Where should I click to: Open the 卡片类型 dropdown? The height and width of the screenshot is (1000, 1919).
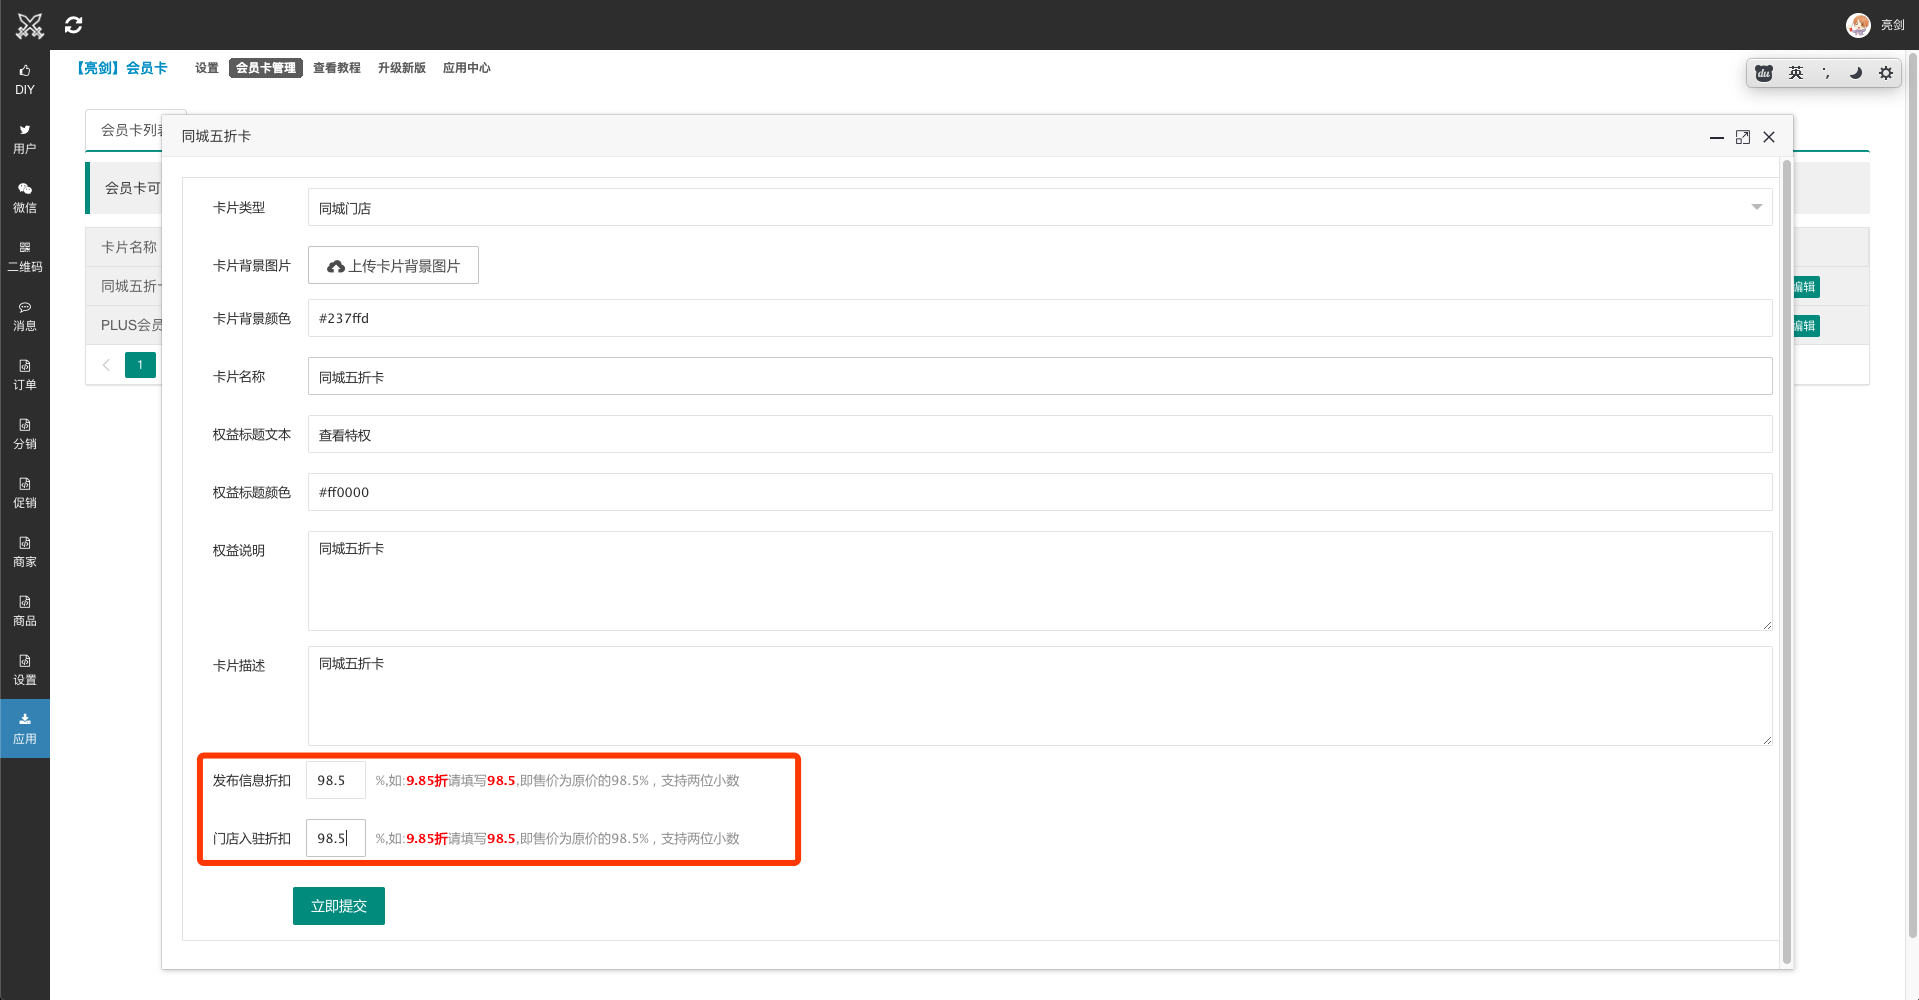[x=1040, y=208]
